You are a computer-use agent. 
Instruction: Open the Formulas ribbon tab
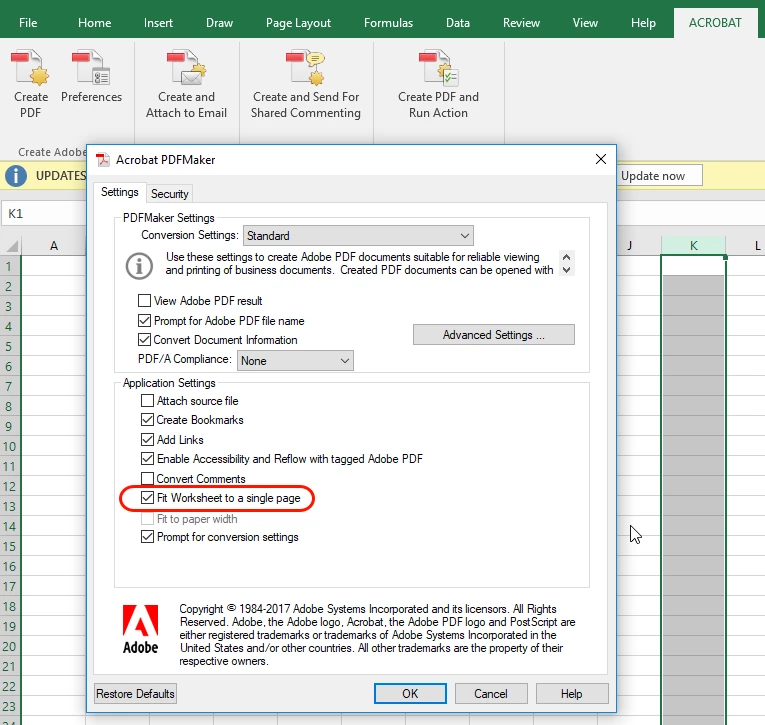[388, 22]
